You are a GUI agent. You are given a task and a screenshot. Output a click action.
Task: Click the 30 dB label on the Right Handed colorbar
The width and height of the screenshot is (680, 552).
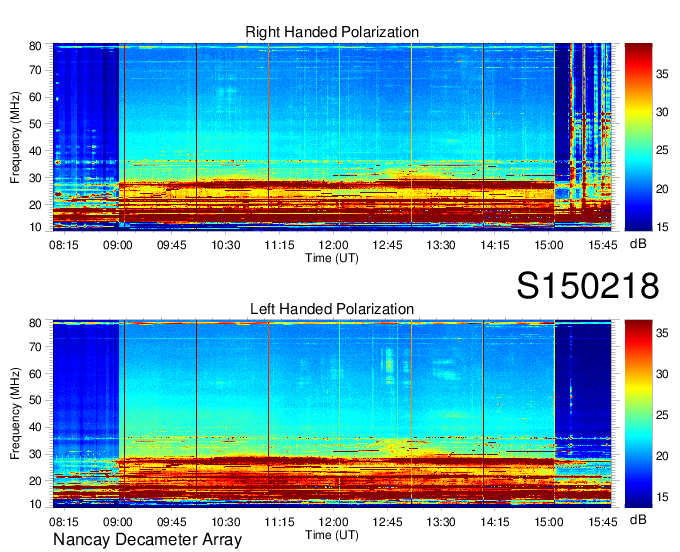point(662,112)
